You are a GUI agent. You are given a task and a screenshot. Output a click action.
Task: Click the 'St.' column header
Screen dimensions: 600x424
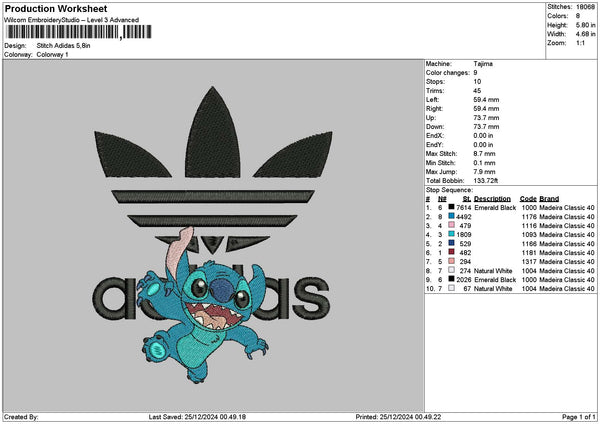pos(467,199)
